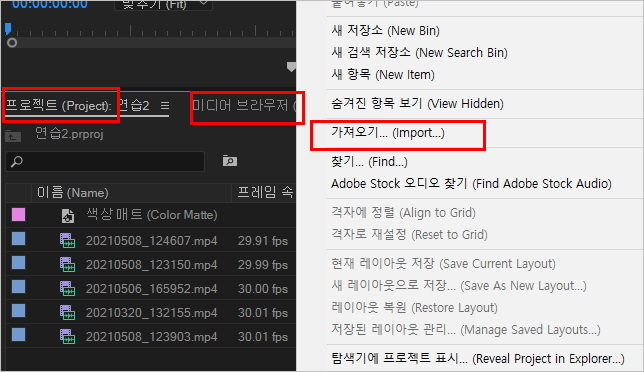
Task: Select 숨겨진 항목 보기 (View Hidden)
Action: click(417, 103)
